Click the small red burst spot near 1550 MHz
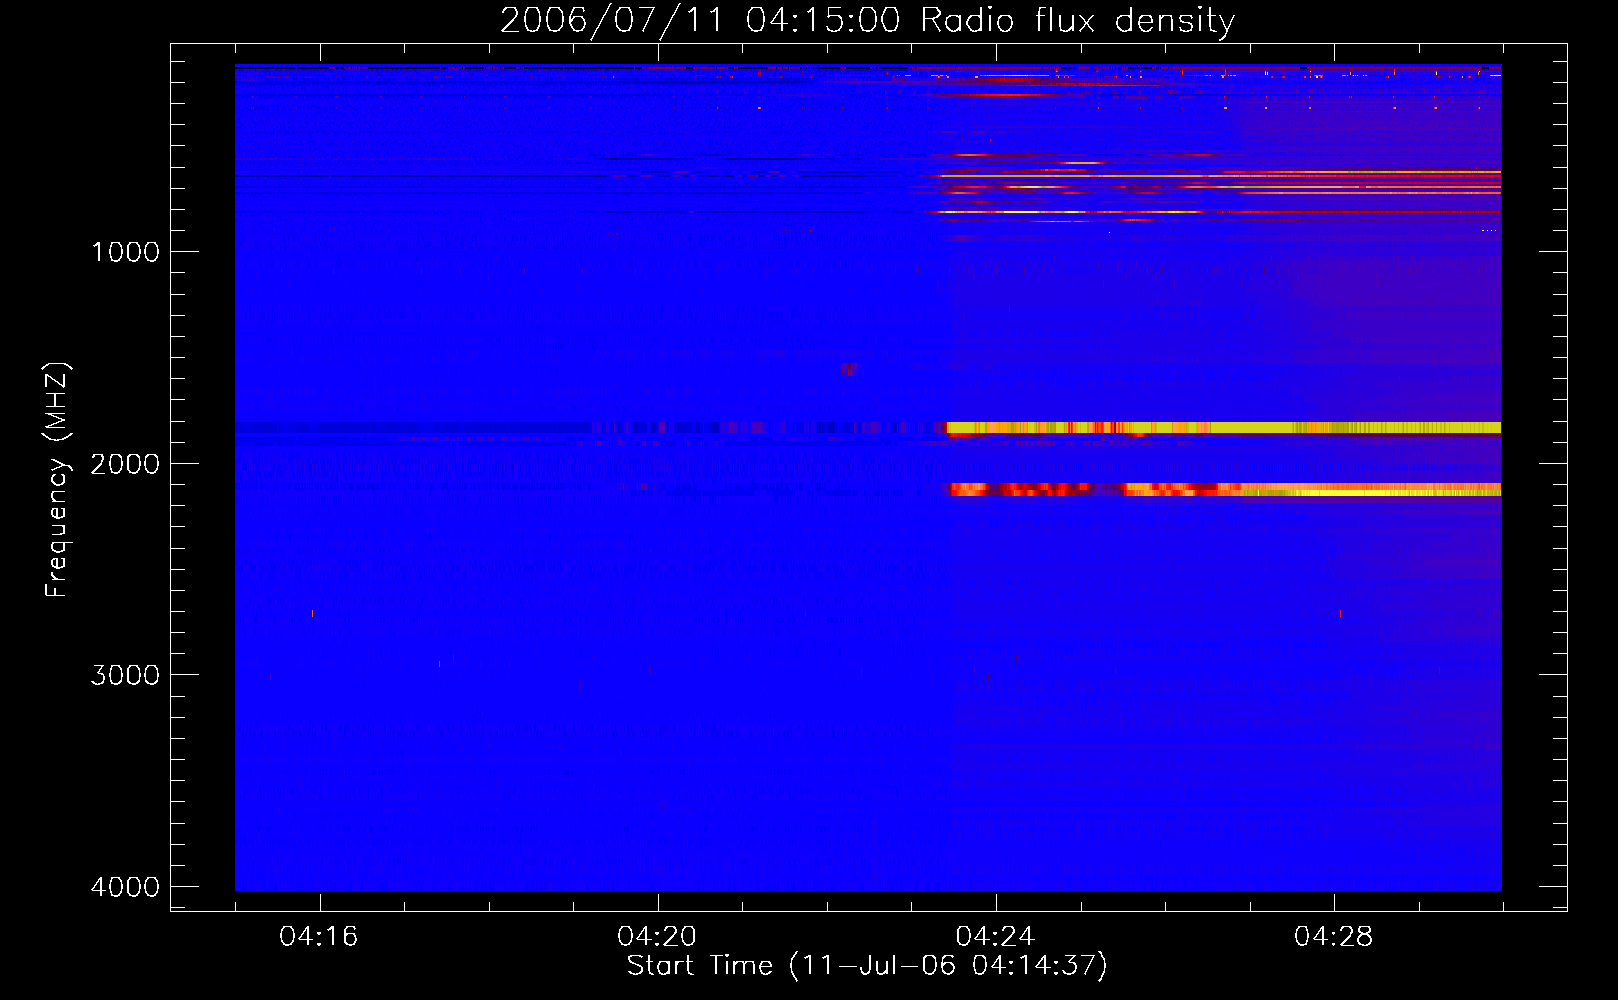1618x1000 pixels. pyautogui.click(x=848, y=370)
